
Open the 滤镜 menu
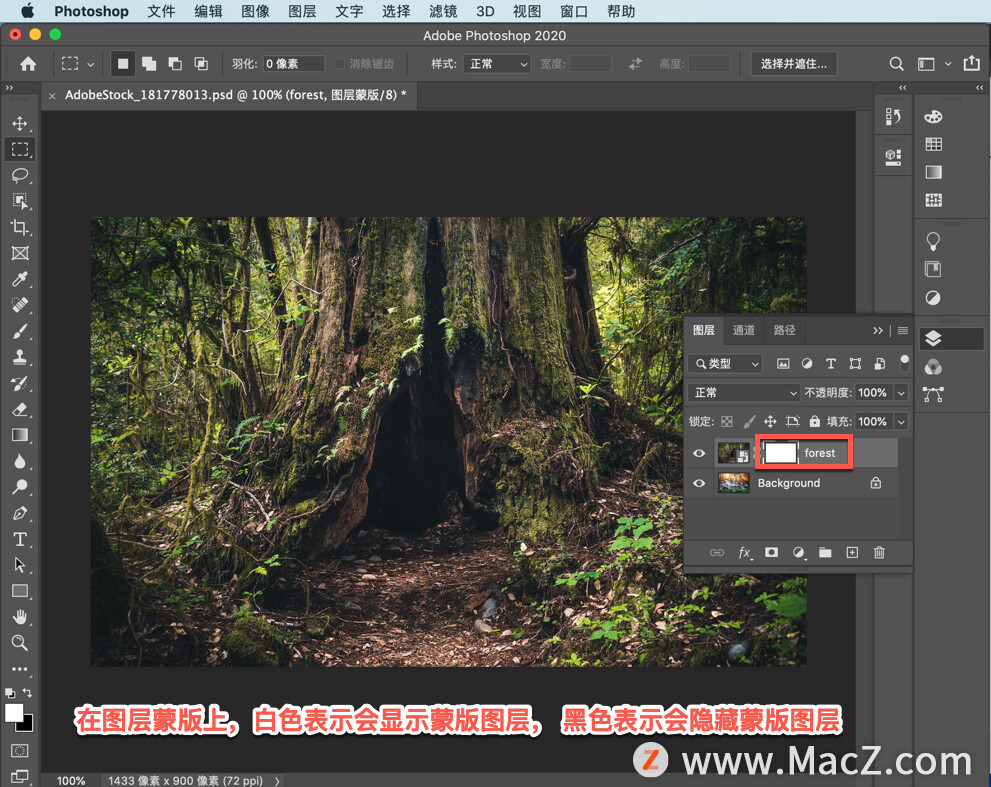pyautogui.click(x=443, y=12)
